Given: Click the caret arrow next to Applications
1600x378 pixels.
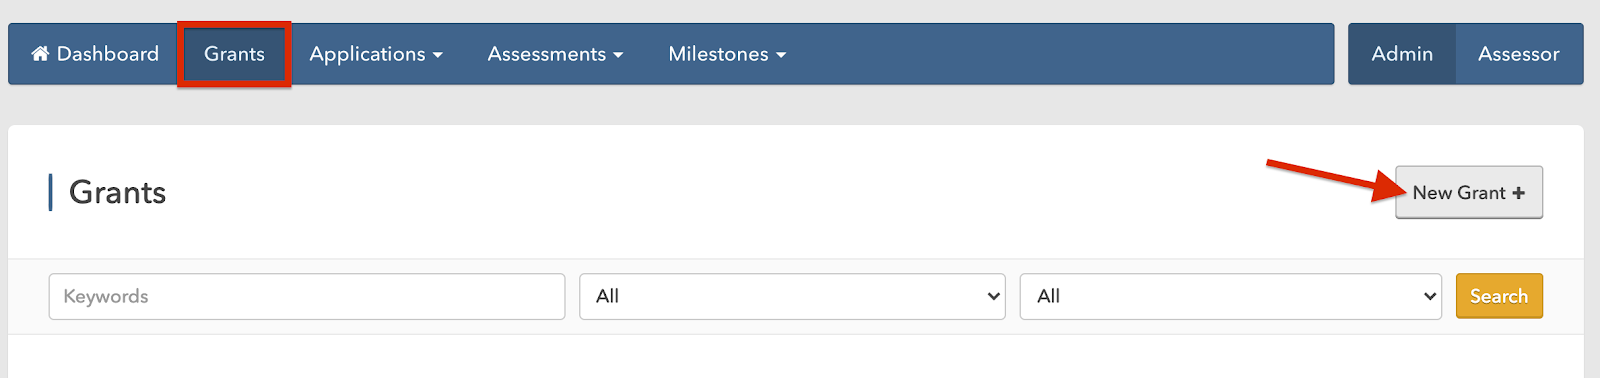Looking at the screenshot, I should (438, 55).
